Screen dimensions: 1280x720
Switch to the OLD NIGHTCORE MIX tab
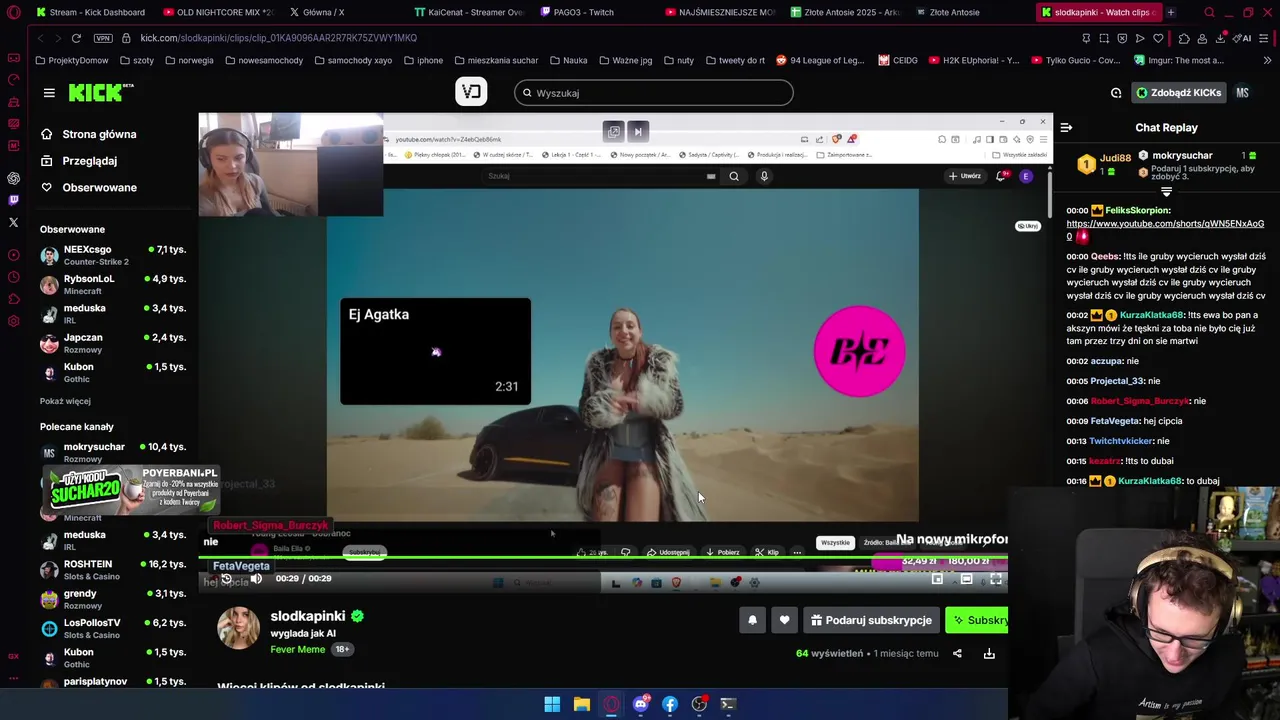click(x=217, y=12)
